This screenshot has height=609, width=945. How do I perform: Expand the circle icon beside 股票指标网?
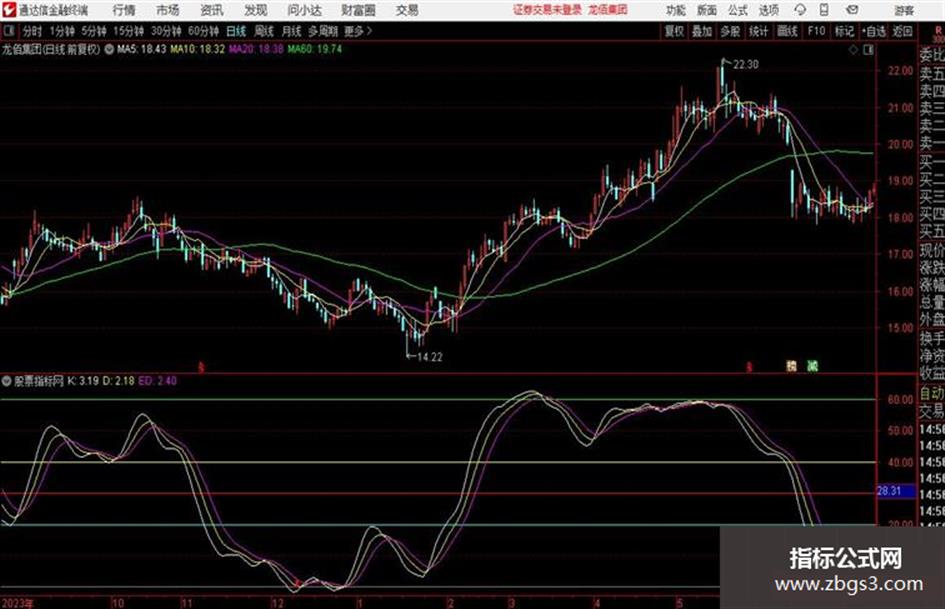pyautogui.click(x=7, y=381)
